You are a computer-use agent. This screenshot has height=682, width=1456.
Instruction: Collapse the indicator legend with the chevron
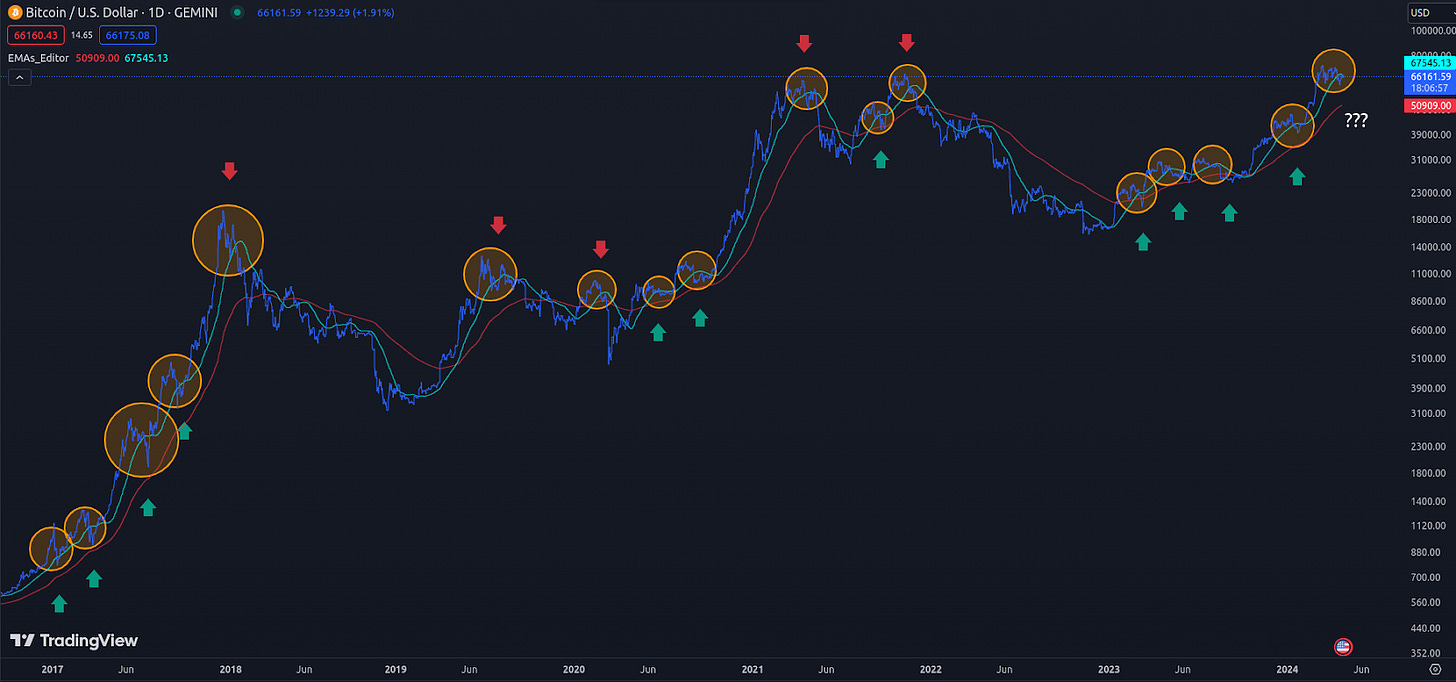coord(18,77)
